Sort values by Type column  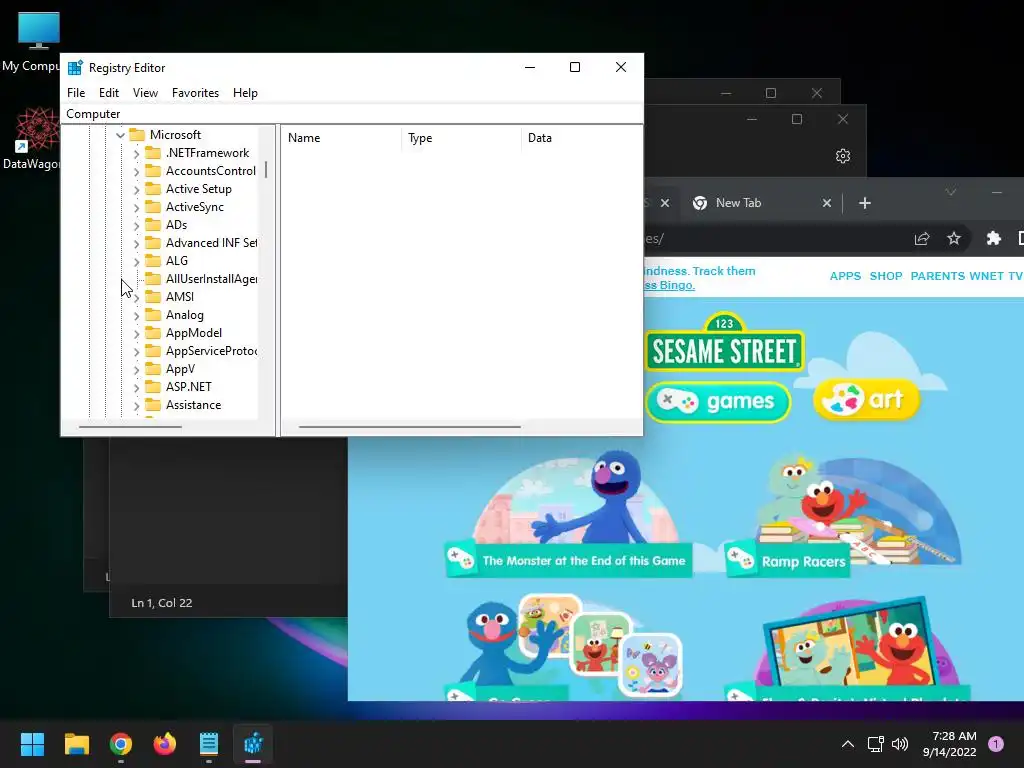tap(461, 138)
